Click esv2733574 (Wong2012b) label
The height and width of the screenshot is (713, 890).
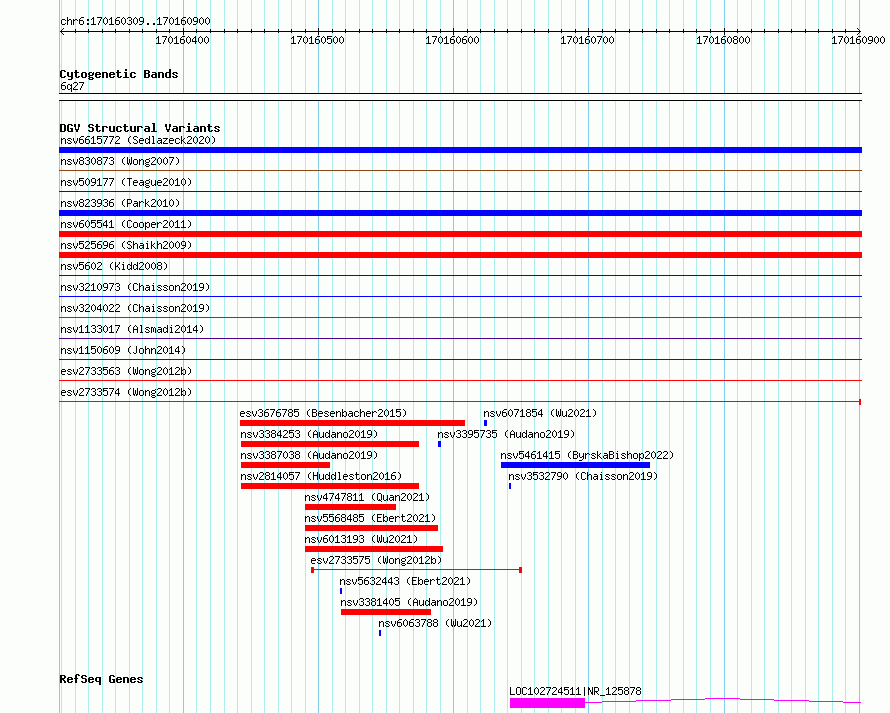tap(126, 392)
